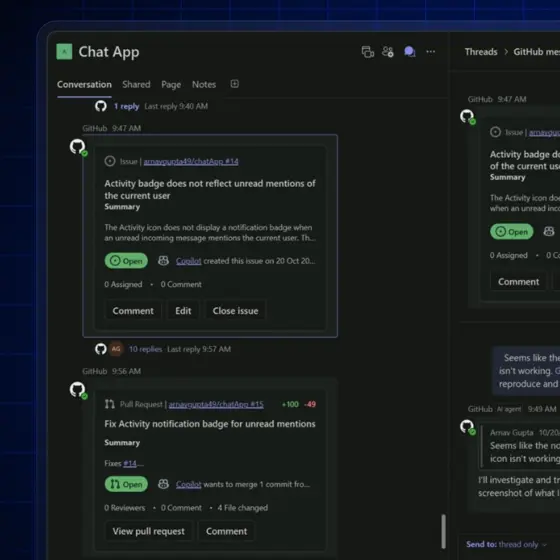Click GitHub avatar next to 10 replies
The image size is (560, 560).
pyautogui.click(x=101, y=349)
